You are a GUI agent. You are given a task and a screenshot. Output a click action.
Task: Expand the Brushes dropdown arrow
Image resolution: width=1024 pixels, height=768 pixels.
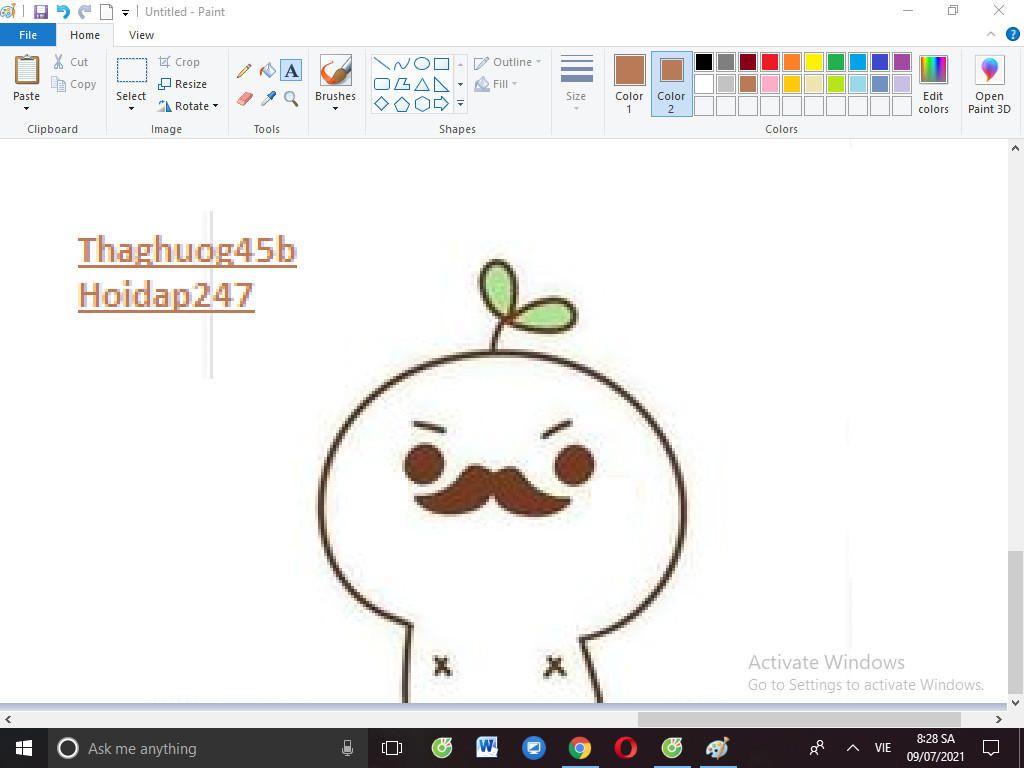[x=336, y=109]
